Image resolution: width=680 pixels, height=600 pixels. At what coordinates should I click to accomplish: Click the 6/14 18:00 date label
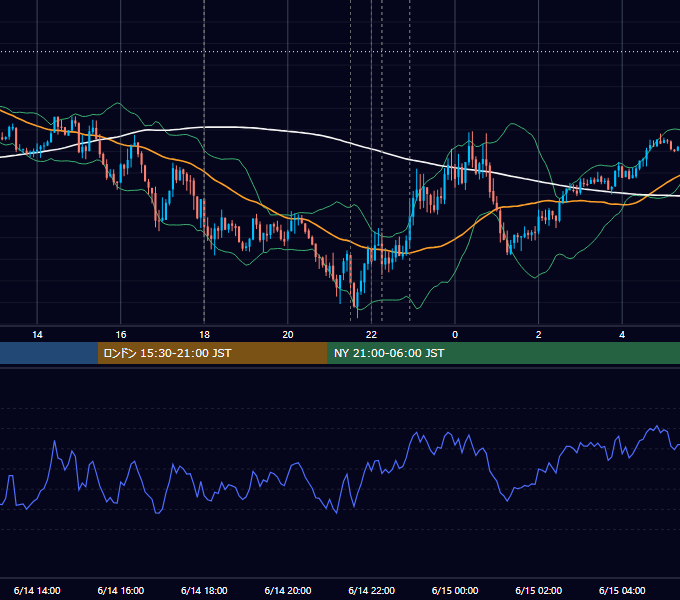click(x=204, y=590)
